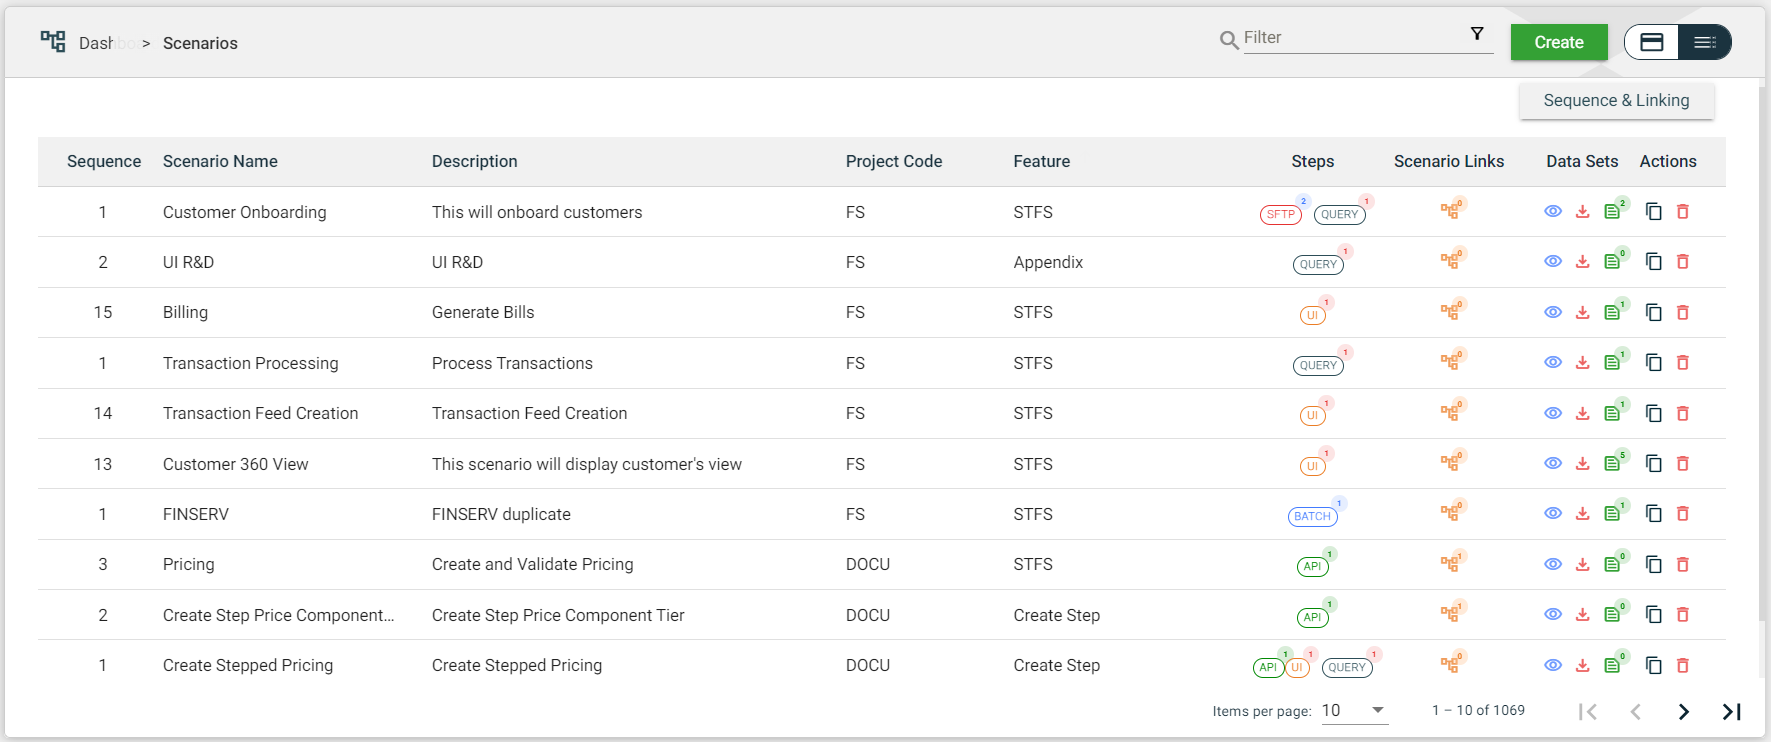Copy the Billing scenario

1654,313
